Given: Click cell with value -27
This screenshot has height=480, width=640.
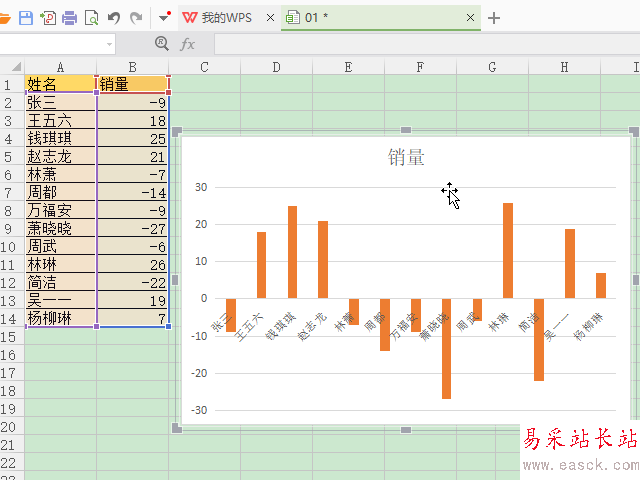Looking at the screenshot, I should (x=133, y=228).
